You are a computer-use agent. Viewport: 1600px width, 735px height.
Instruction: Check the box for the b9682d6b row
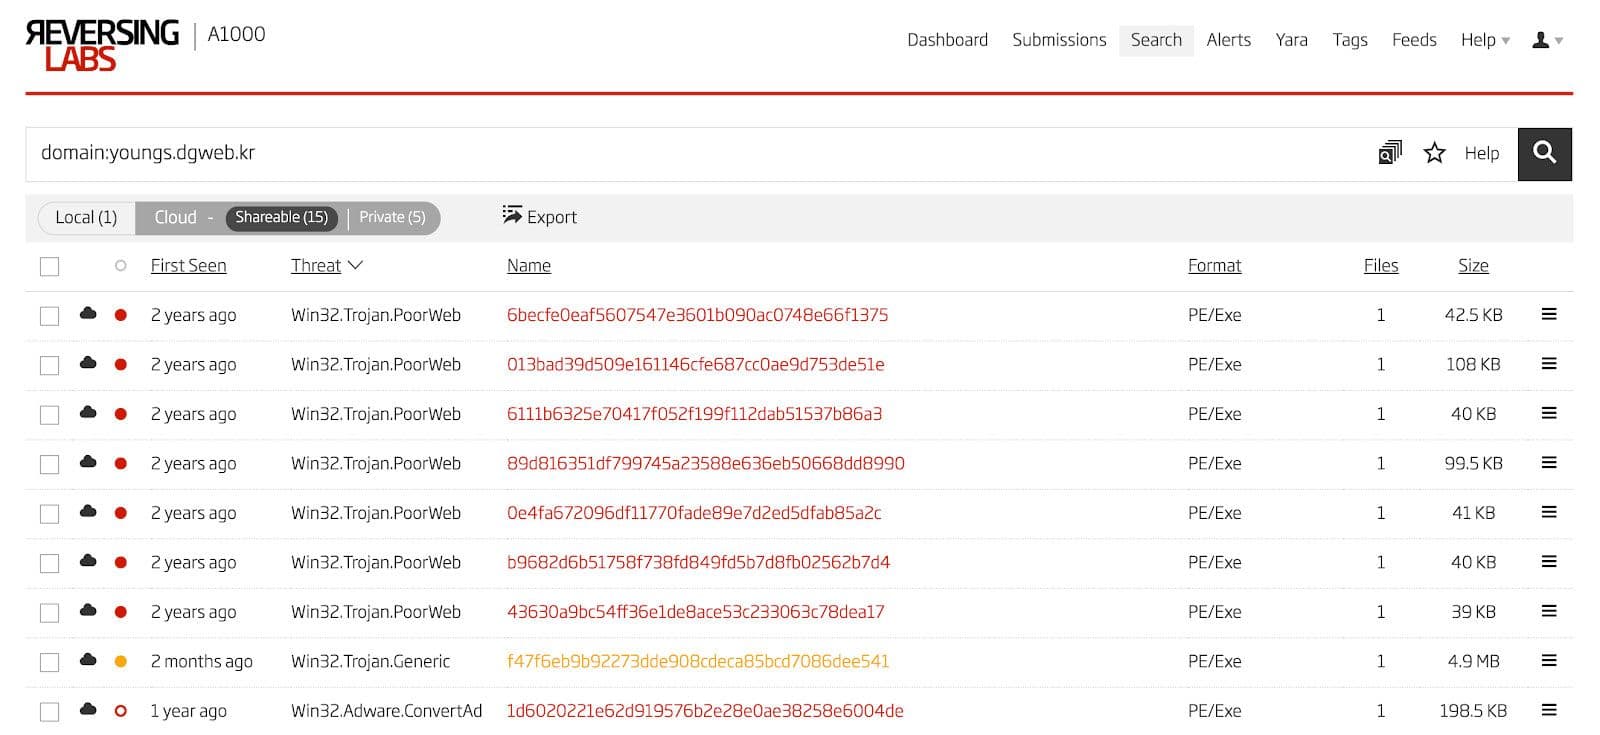[49, 564]
